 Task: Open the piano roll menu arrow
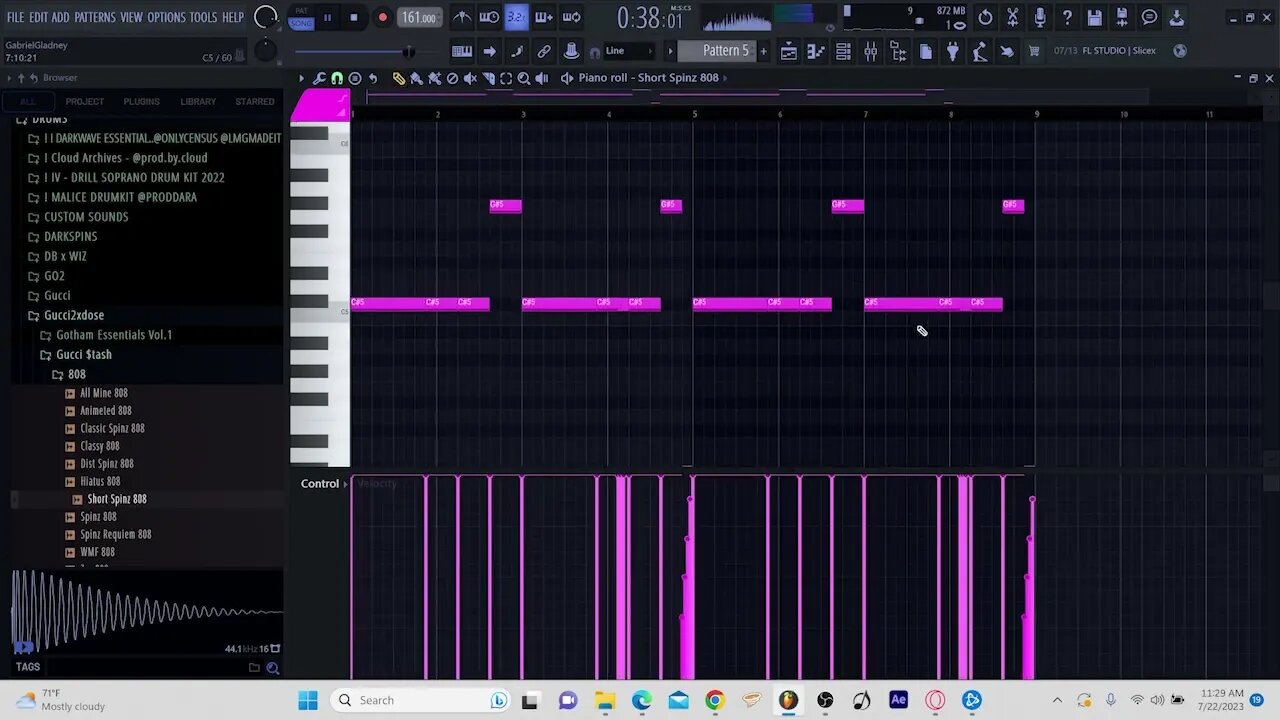click(x=301, y=78)
